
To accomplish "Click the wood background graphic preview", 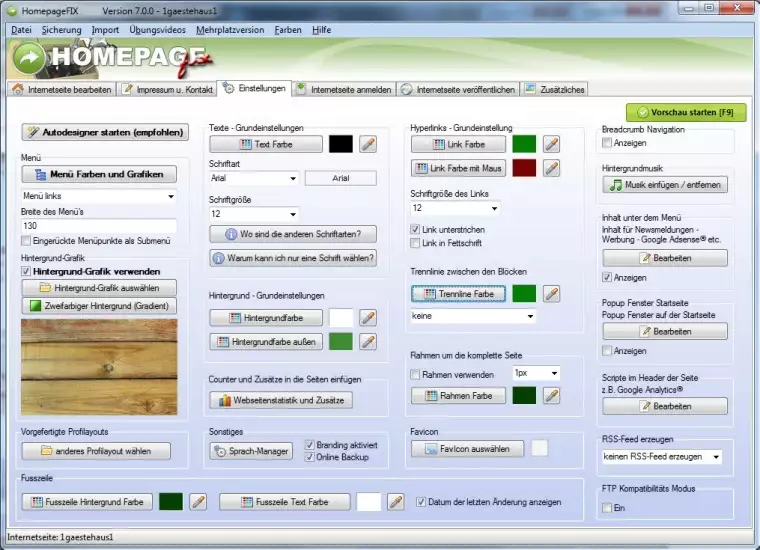I will 99,367.
